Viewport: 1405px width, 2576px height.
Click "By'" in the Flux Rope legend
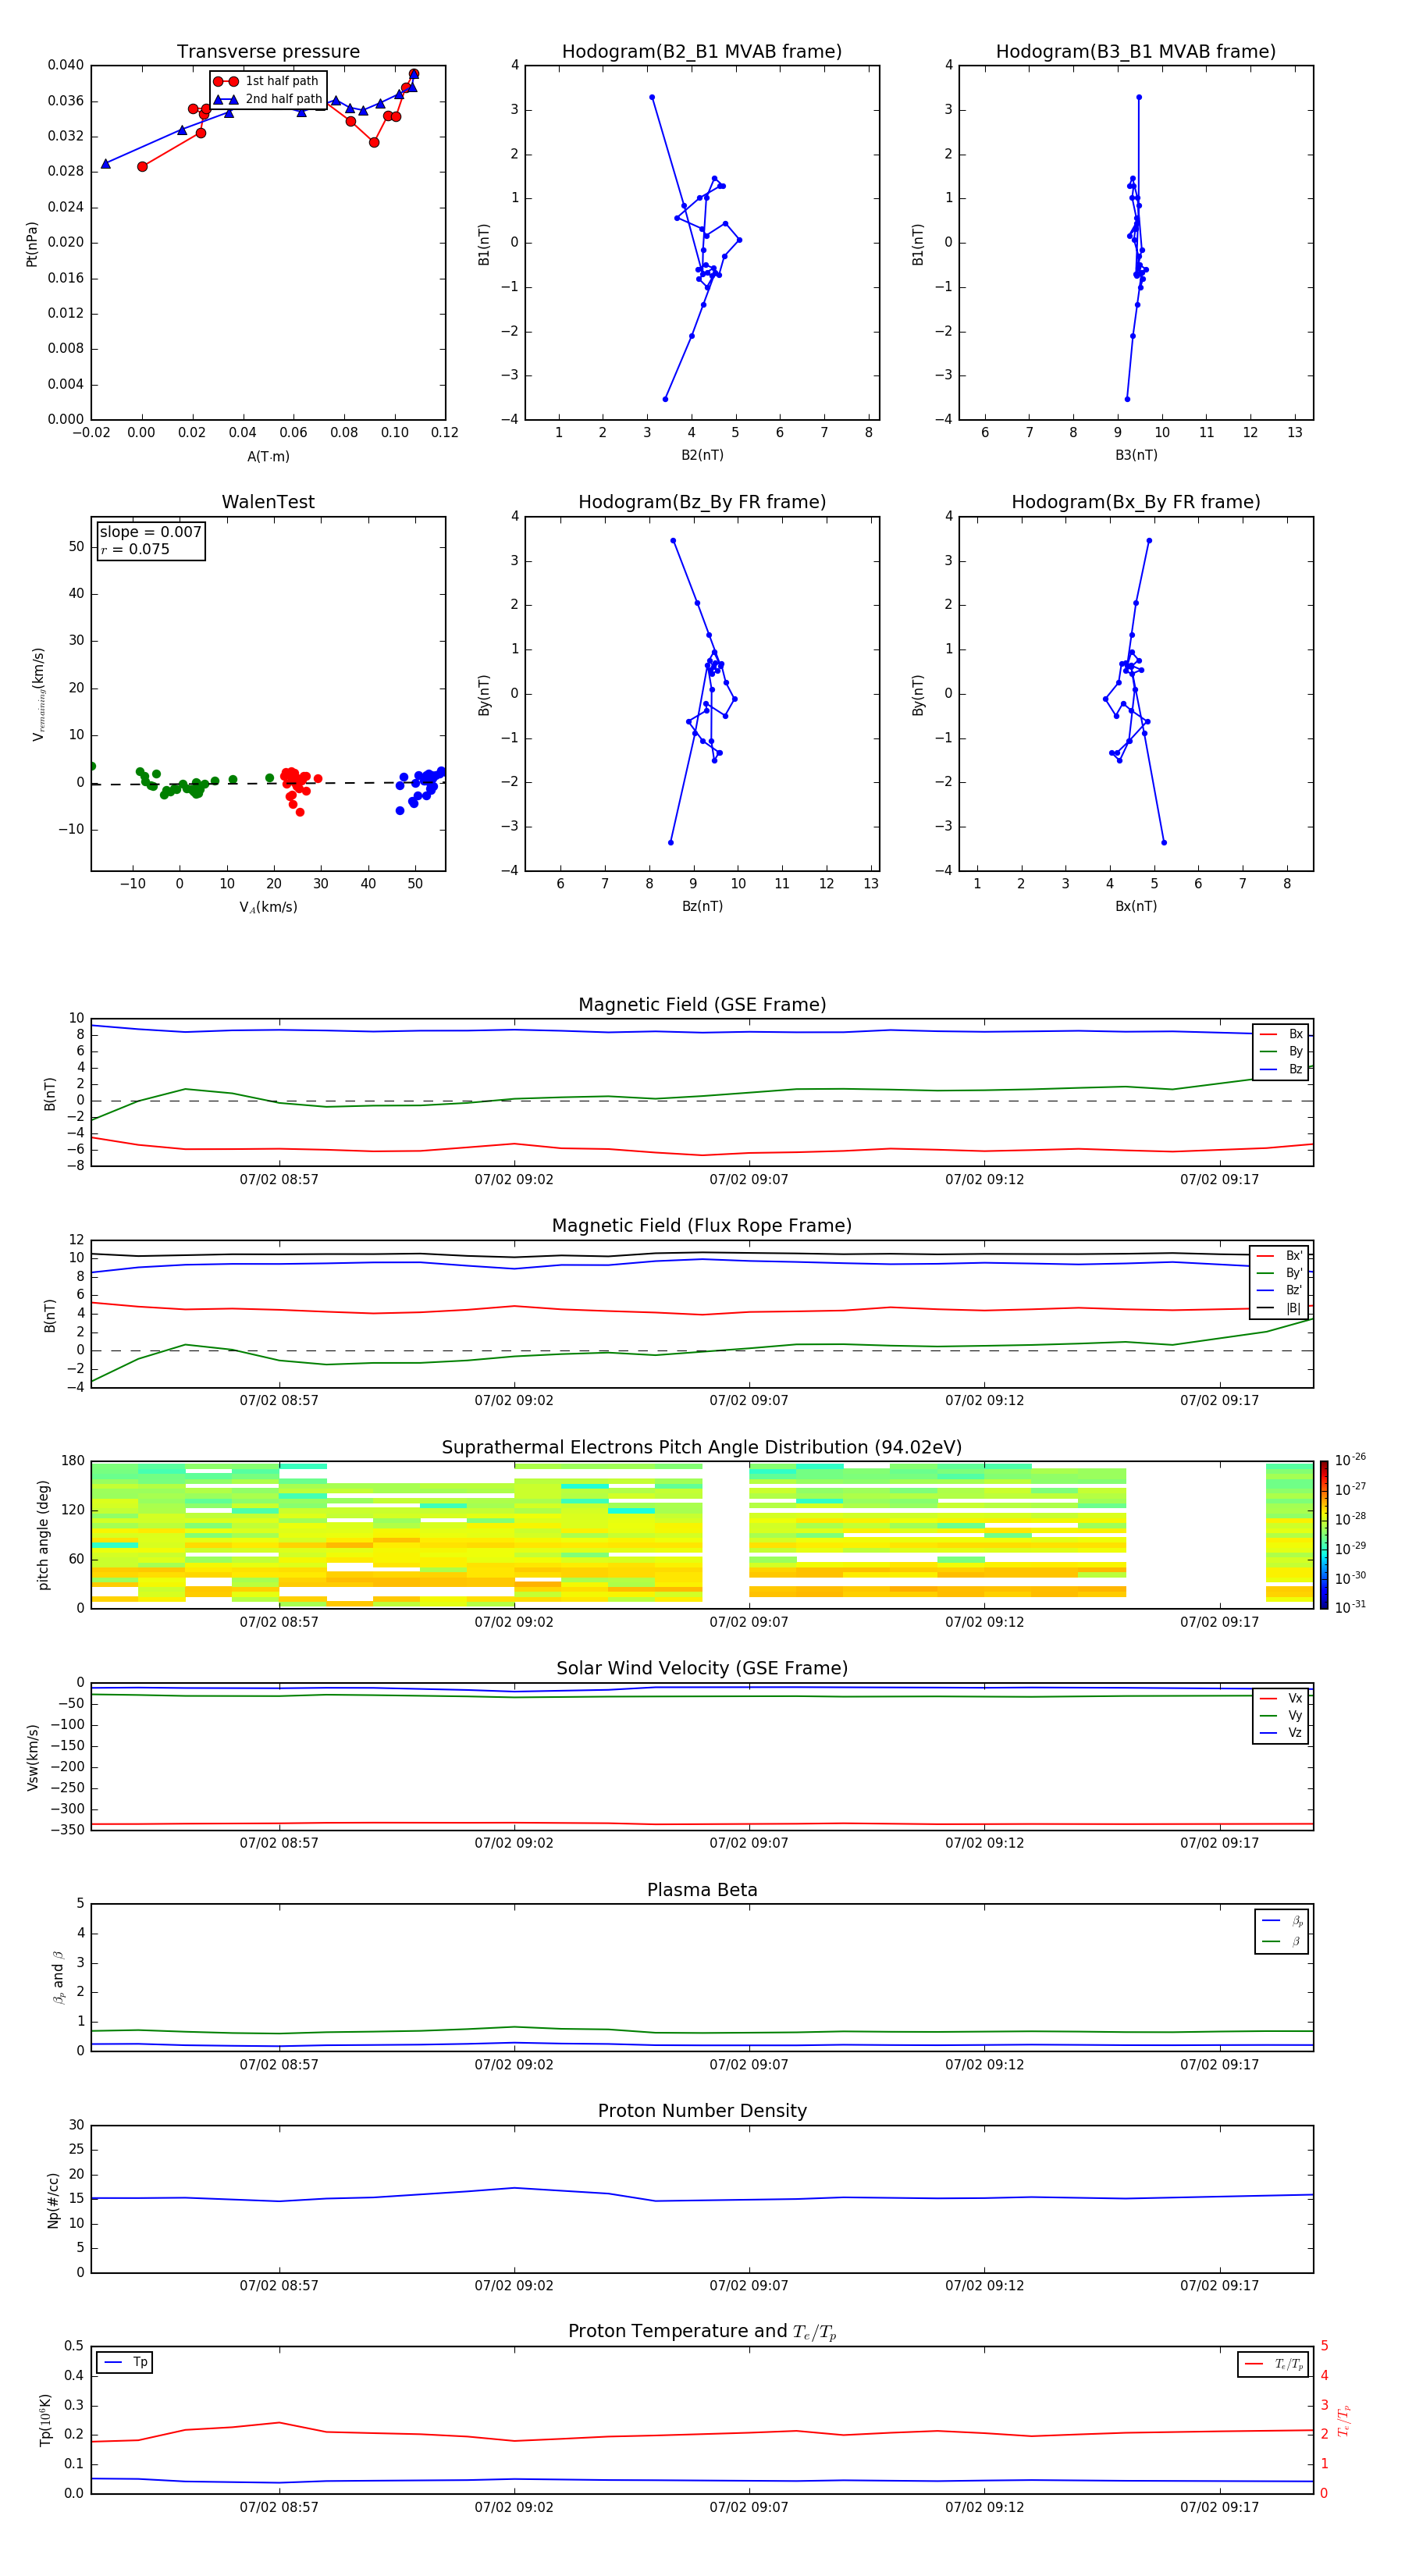[1280, 1273]
